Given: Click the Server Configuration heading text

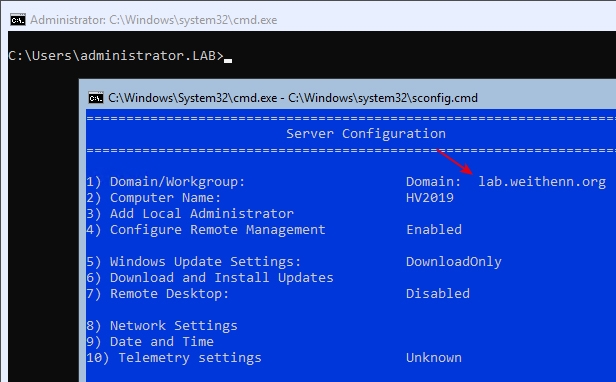Looking at the screenshot, I should pyautogui.click(x=366, y=134).
